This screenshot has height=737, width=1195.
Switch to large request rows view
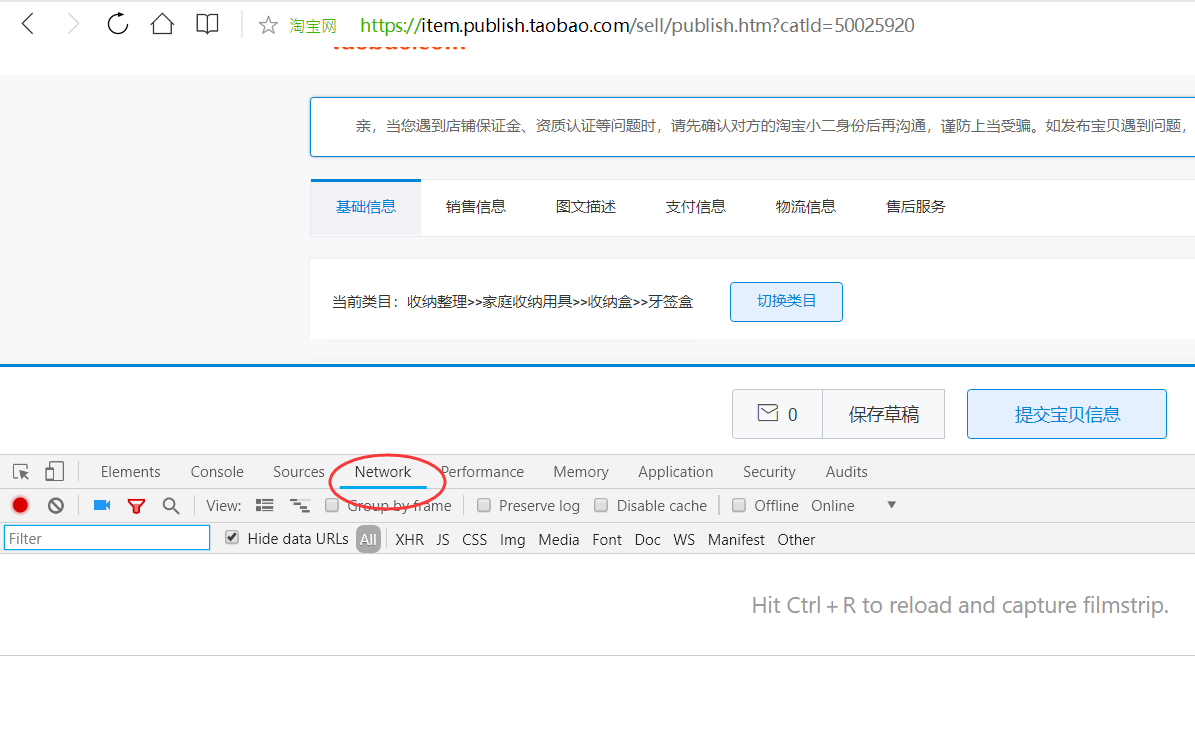[x=265, y=506]
